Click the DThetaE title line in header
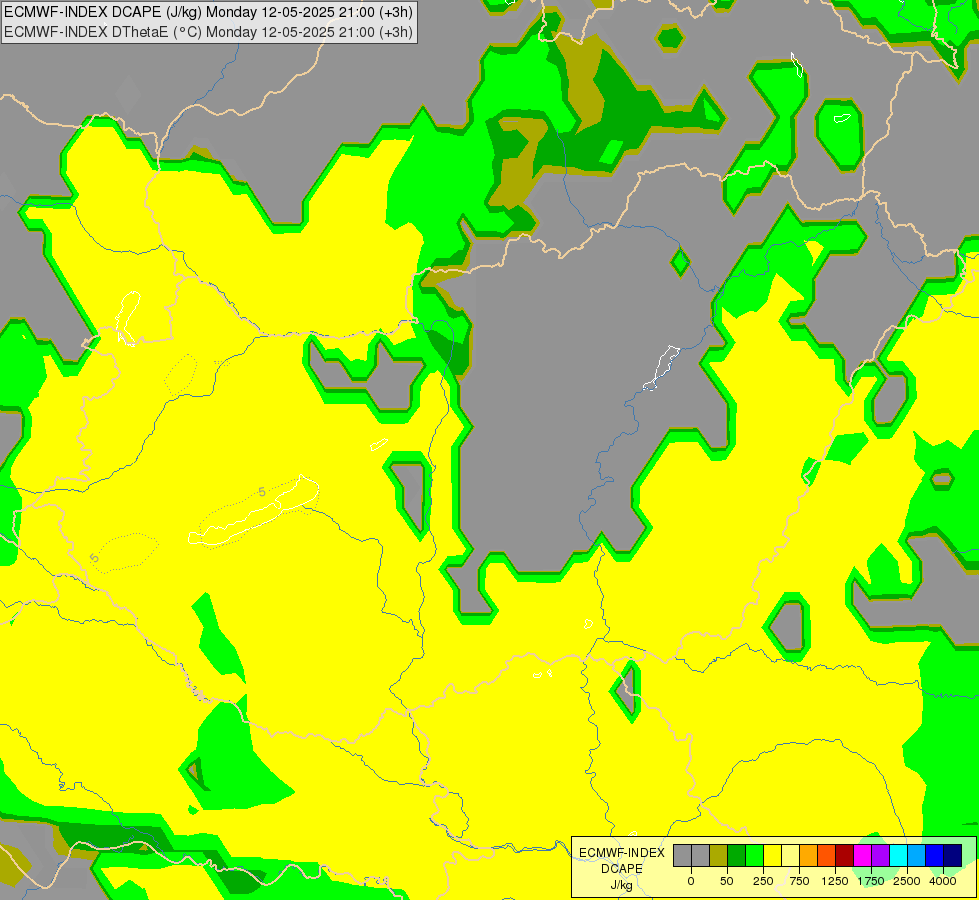 pyautogui.click(x=209, y=32)
